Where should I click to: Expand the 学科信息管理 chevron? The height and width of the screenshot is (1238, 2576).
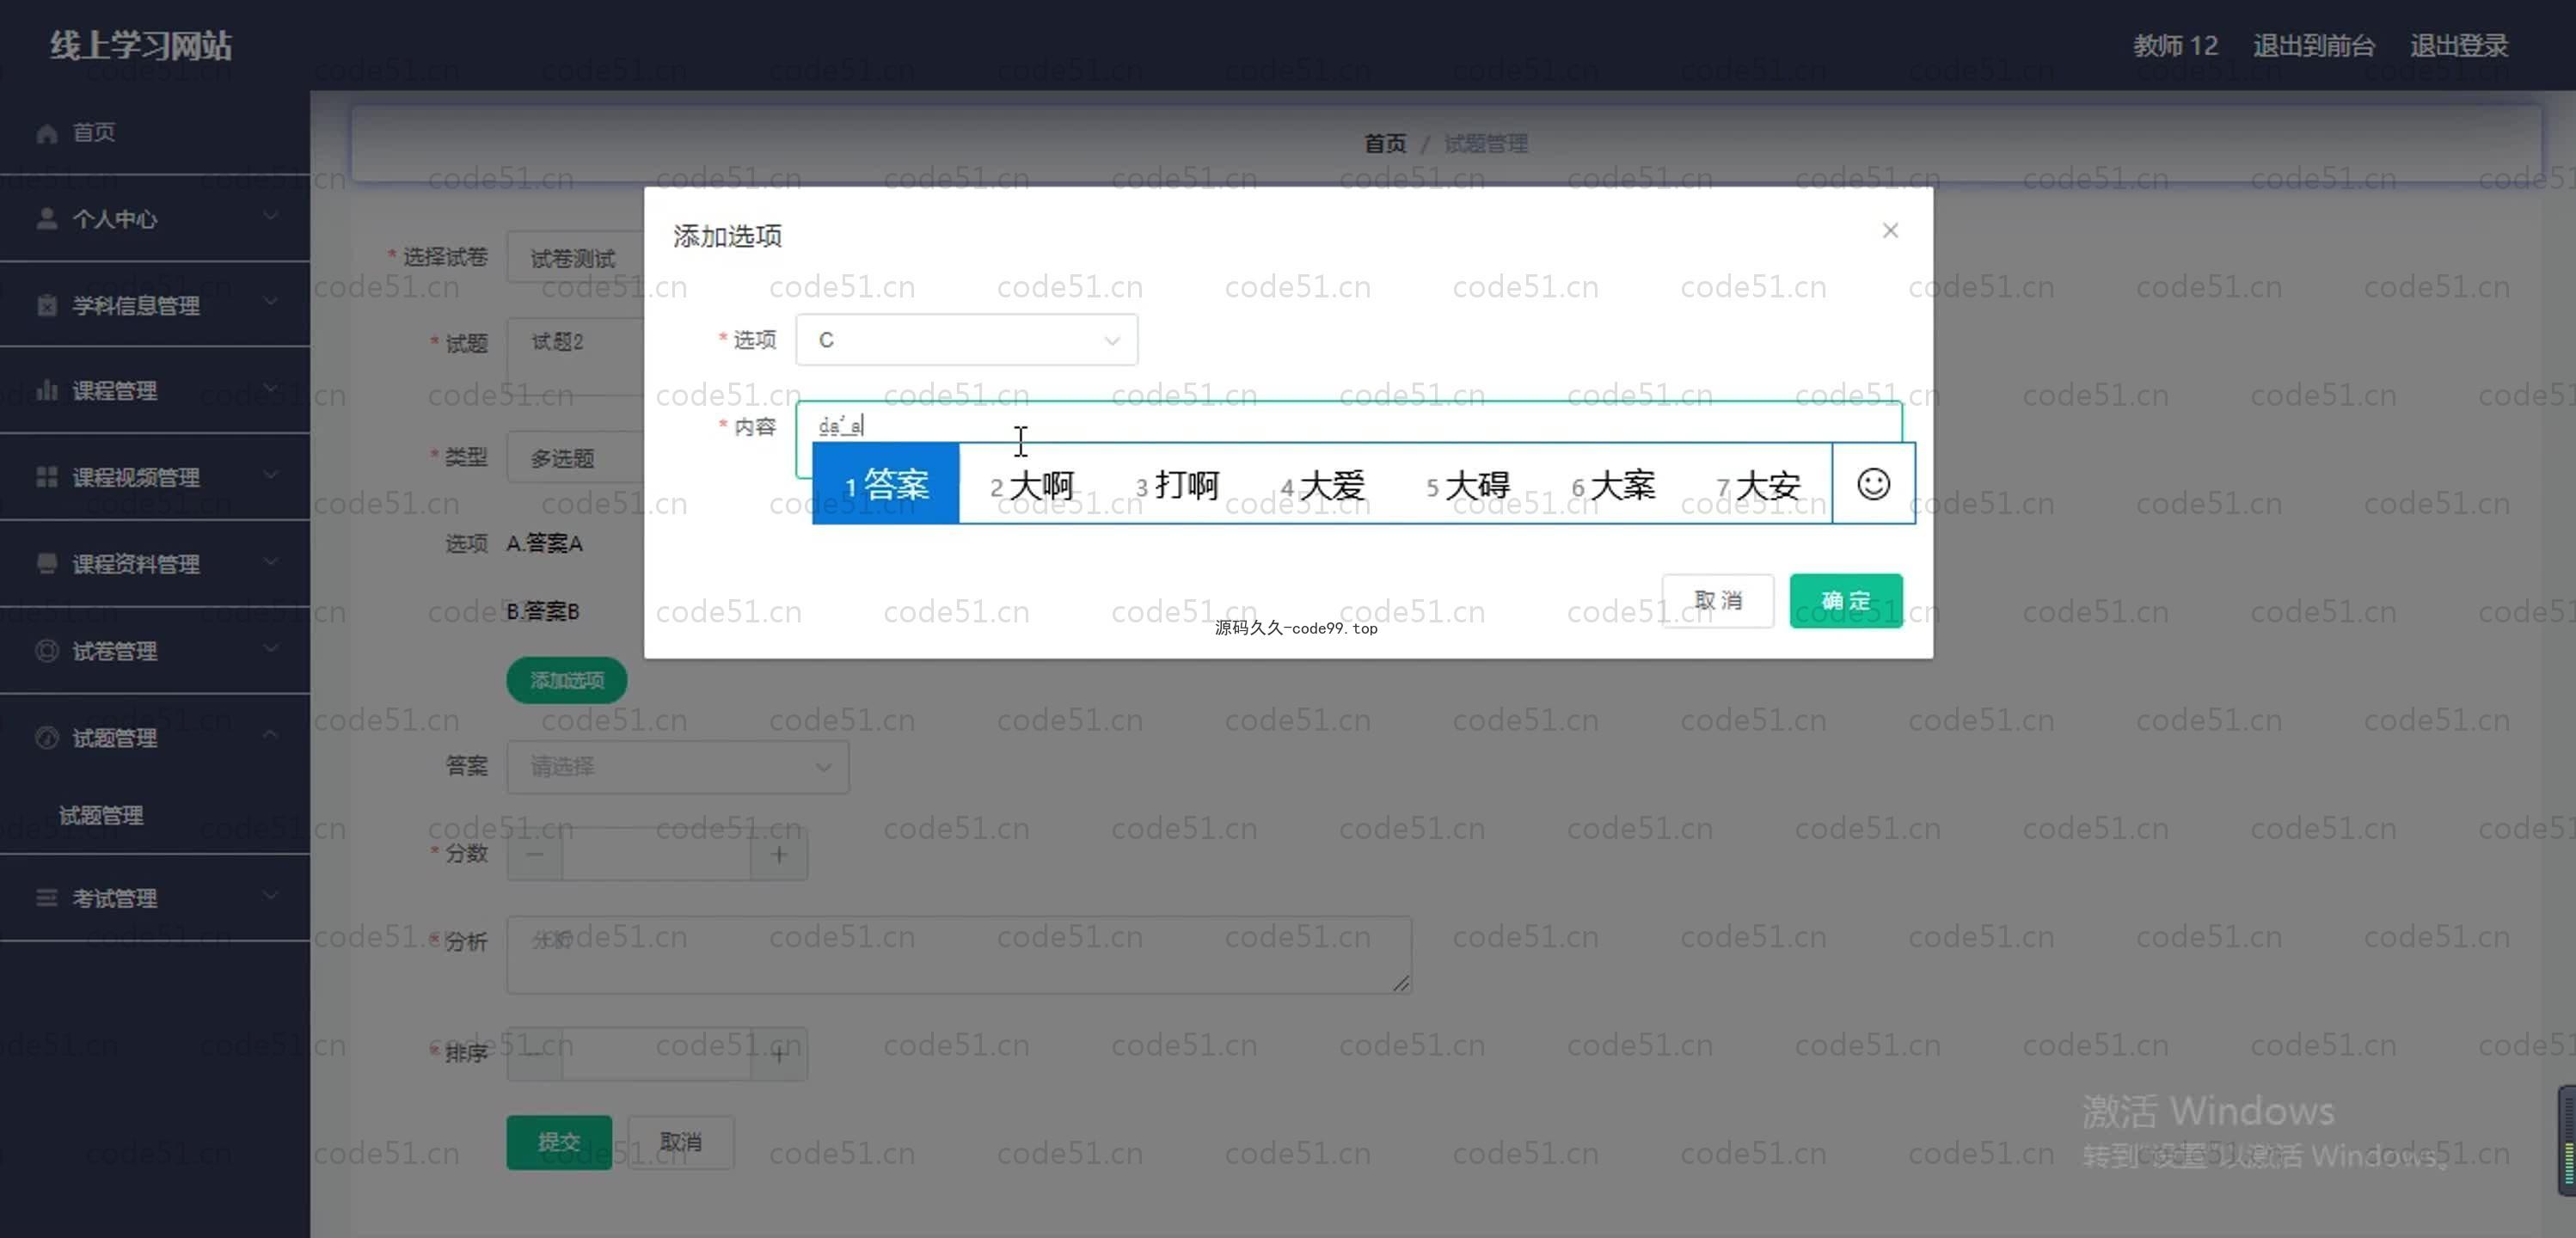270,302
